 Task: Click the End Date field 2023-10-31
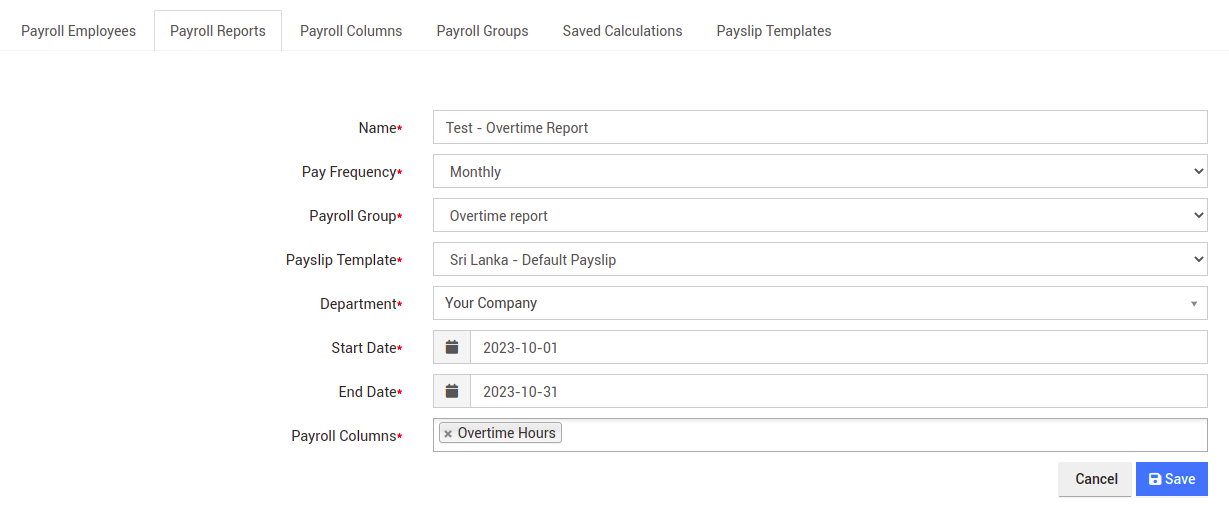coord(839,392)
